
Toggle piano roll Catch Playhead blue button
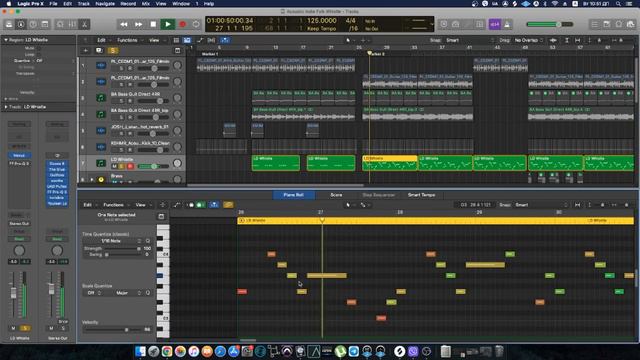(214, 205)
